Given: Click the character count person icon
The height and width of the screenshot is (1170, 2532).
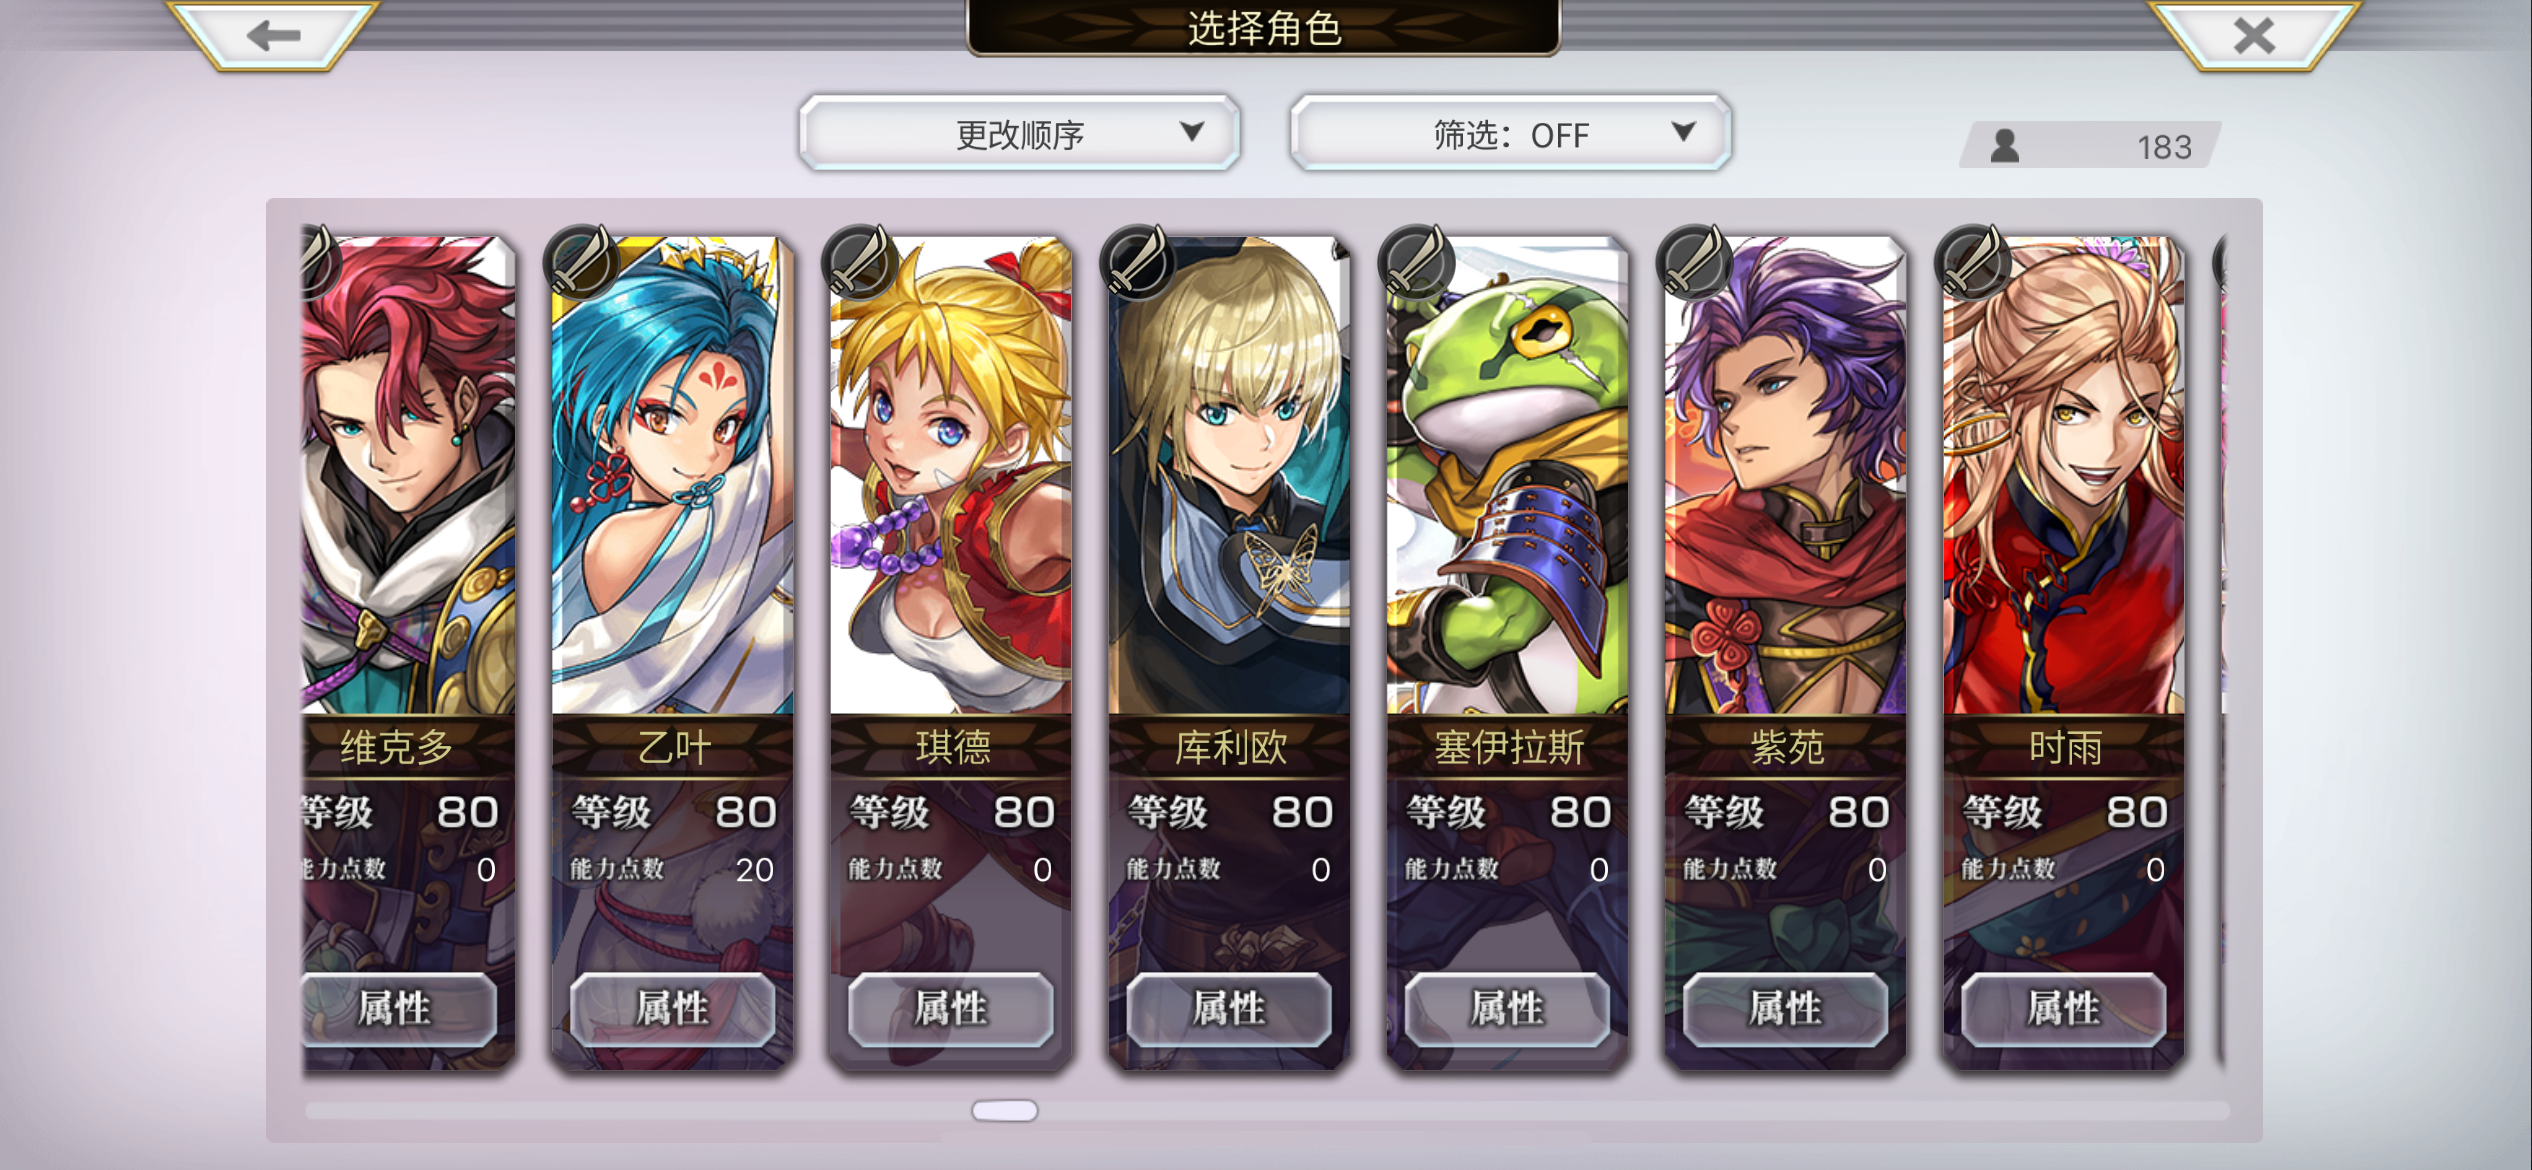Looking at the screenshot, I should pos(2004,146).
